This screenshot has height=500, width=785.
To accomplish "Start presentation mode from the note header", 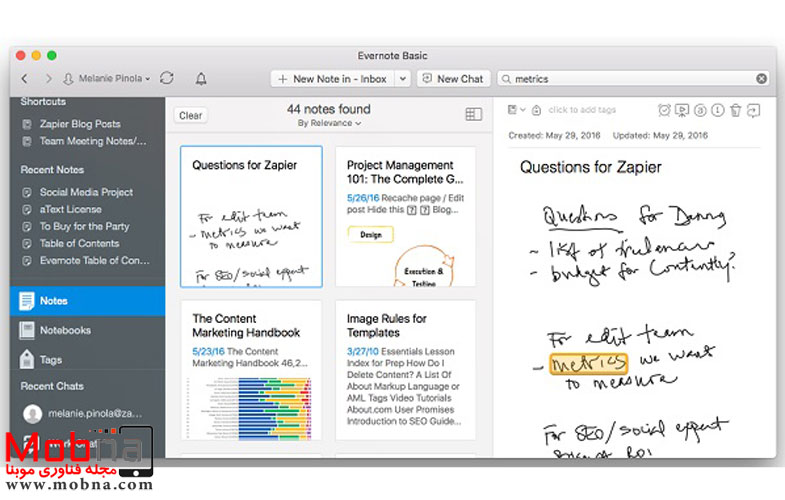I will [683, 110].
